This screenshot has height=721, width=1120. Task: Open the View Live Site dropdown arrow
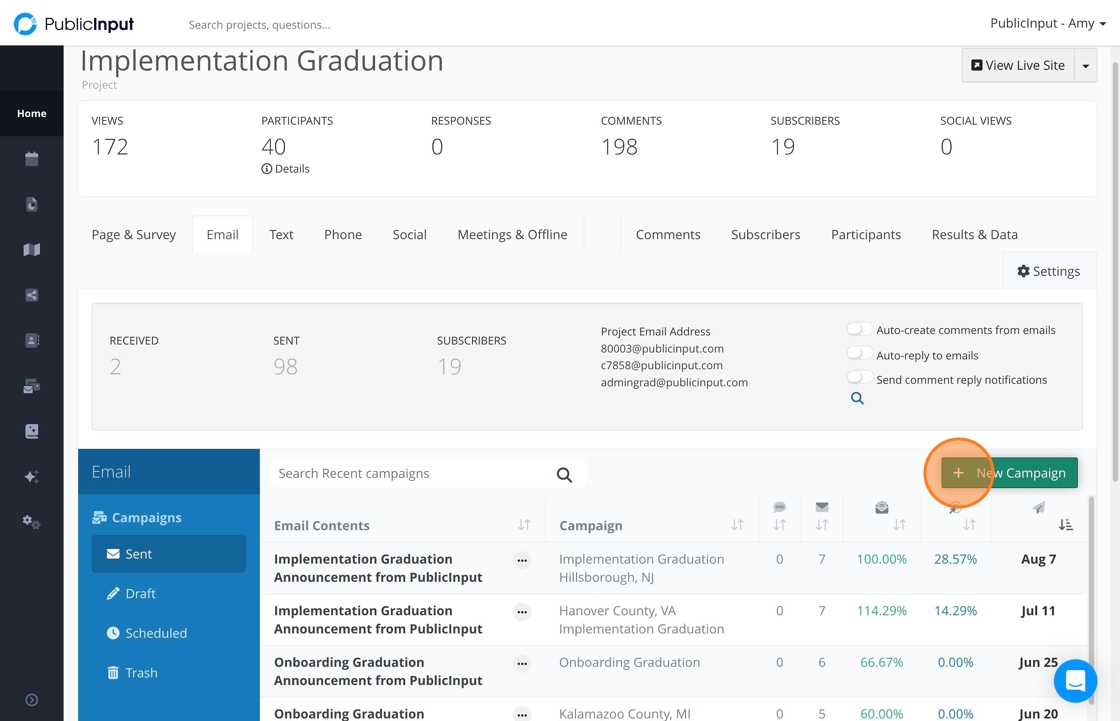click(1086, 66)
